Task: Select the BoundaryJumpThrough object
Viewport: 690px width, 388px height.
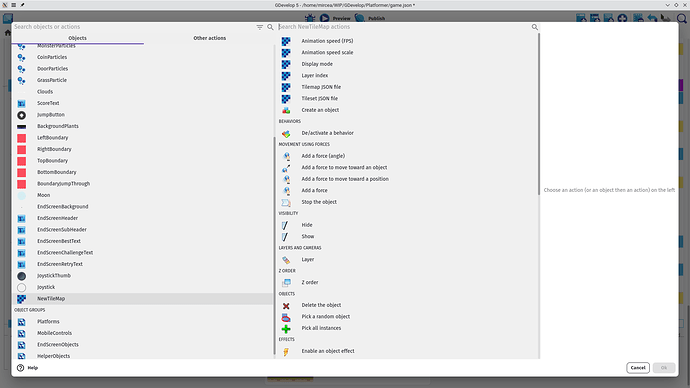Action: click(x=143, y=184)
